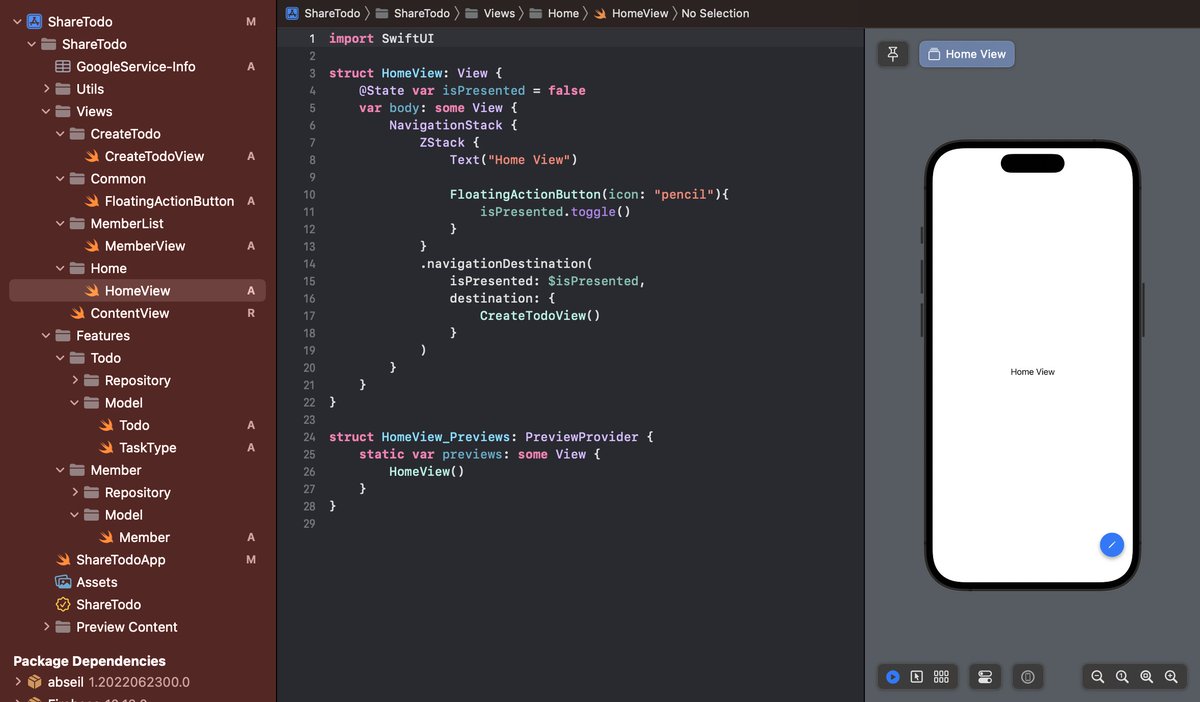The width and height of the screenshot is (1200, 702).
Task: Open ShareTodoApp swift file
Action: [121, 560]
